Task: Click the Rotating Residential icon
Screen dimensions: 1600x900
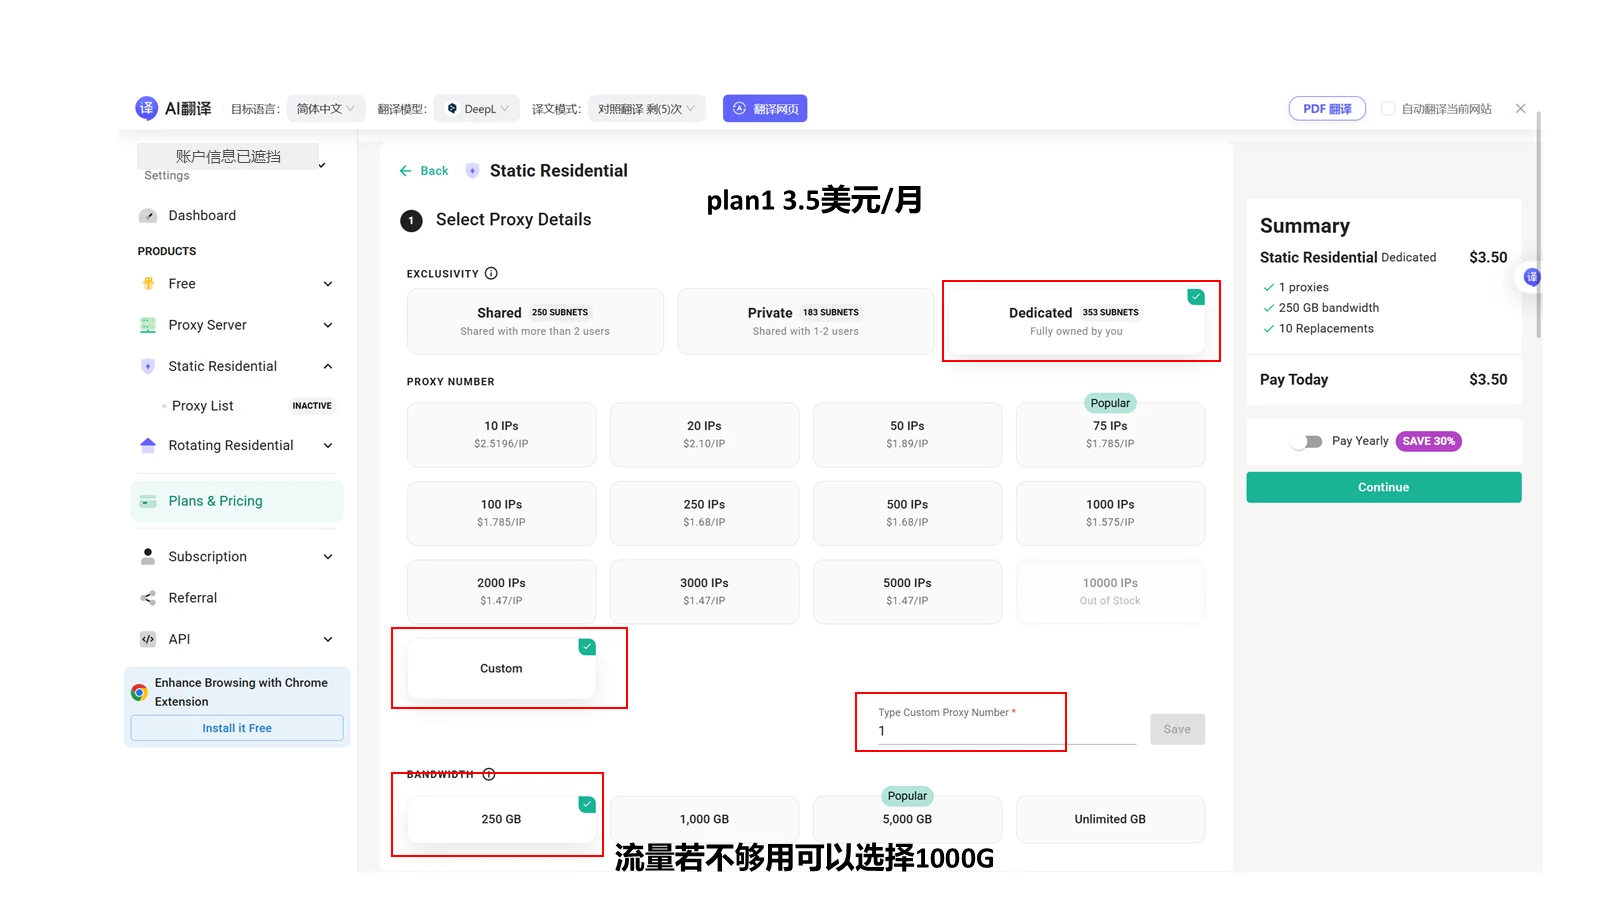Action: coord(148,445)
